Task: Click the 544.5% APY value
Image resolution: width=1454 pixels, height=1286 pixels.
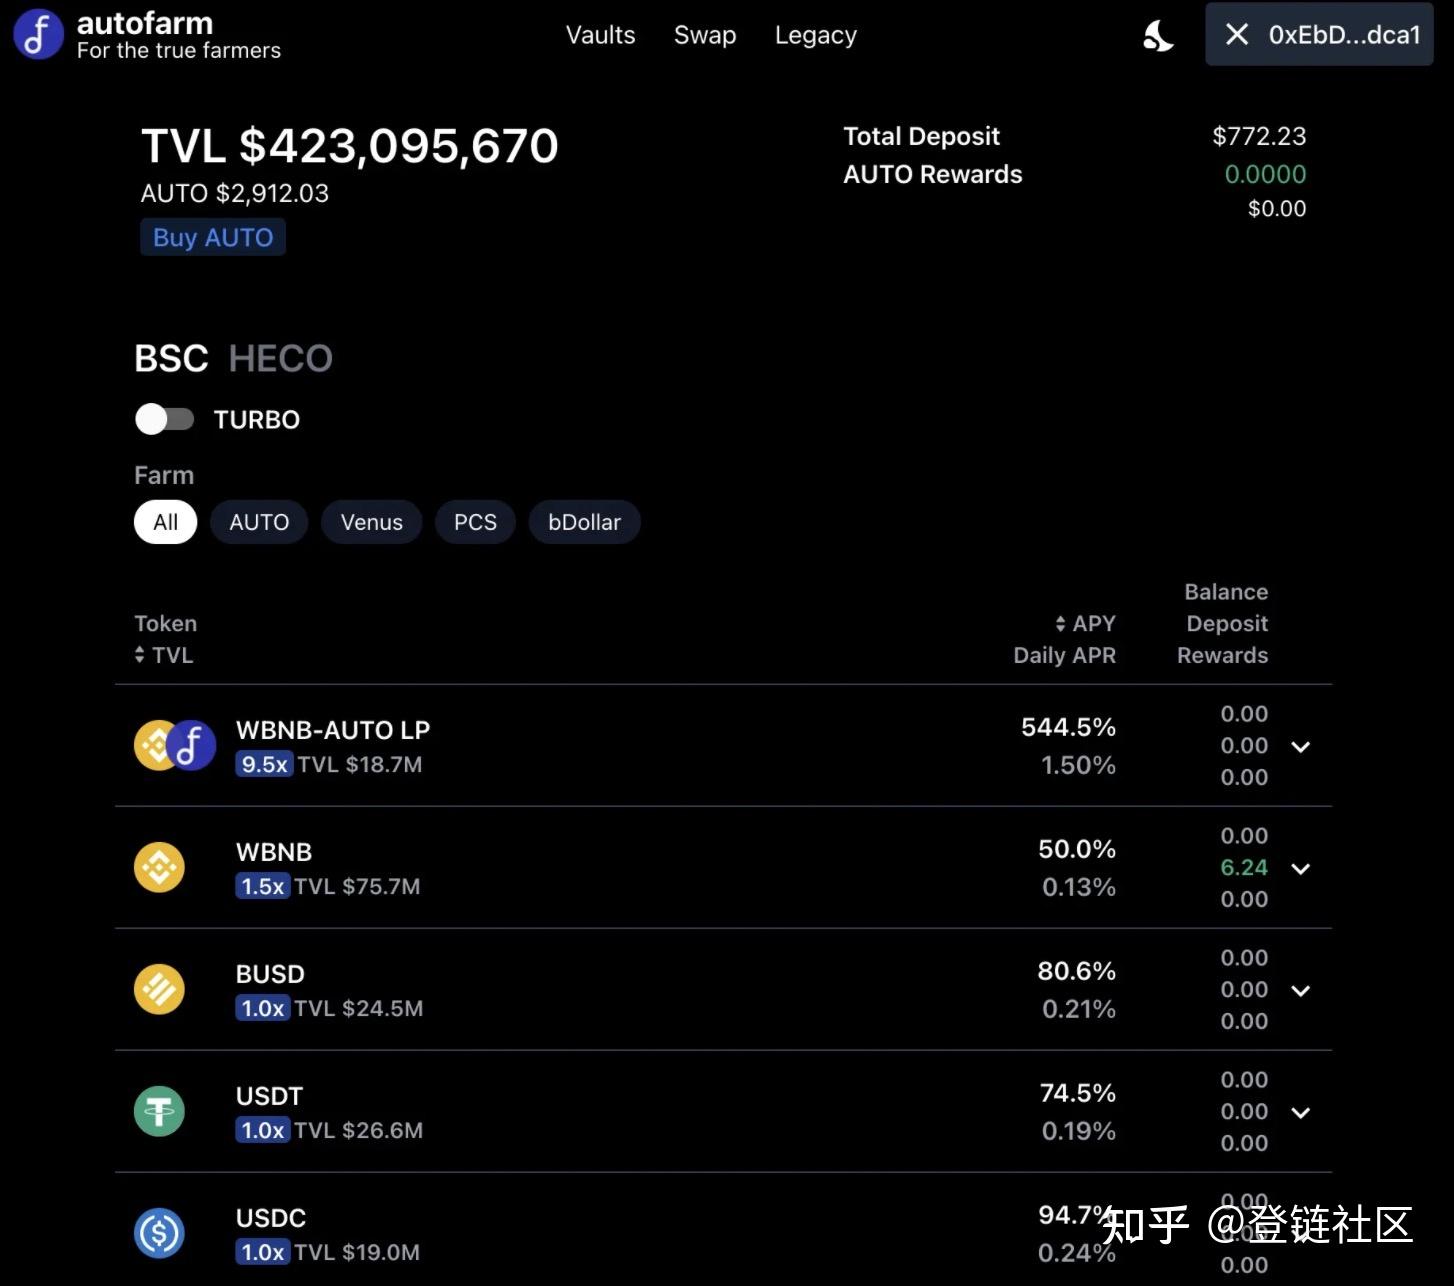Action: (1068, 727)
